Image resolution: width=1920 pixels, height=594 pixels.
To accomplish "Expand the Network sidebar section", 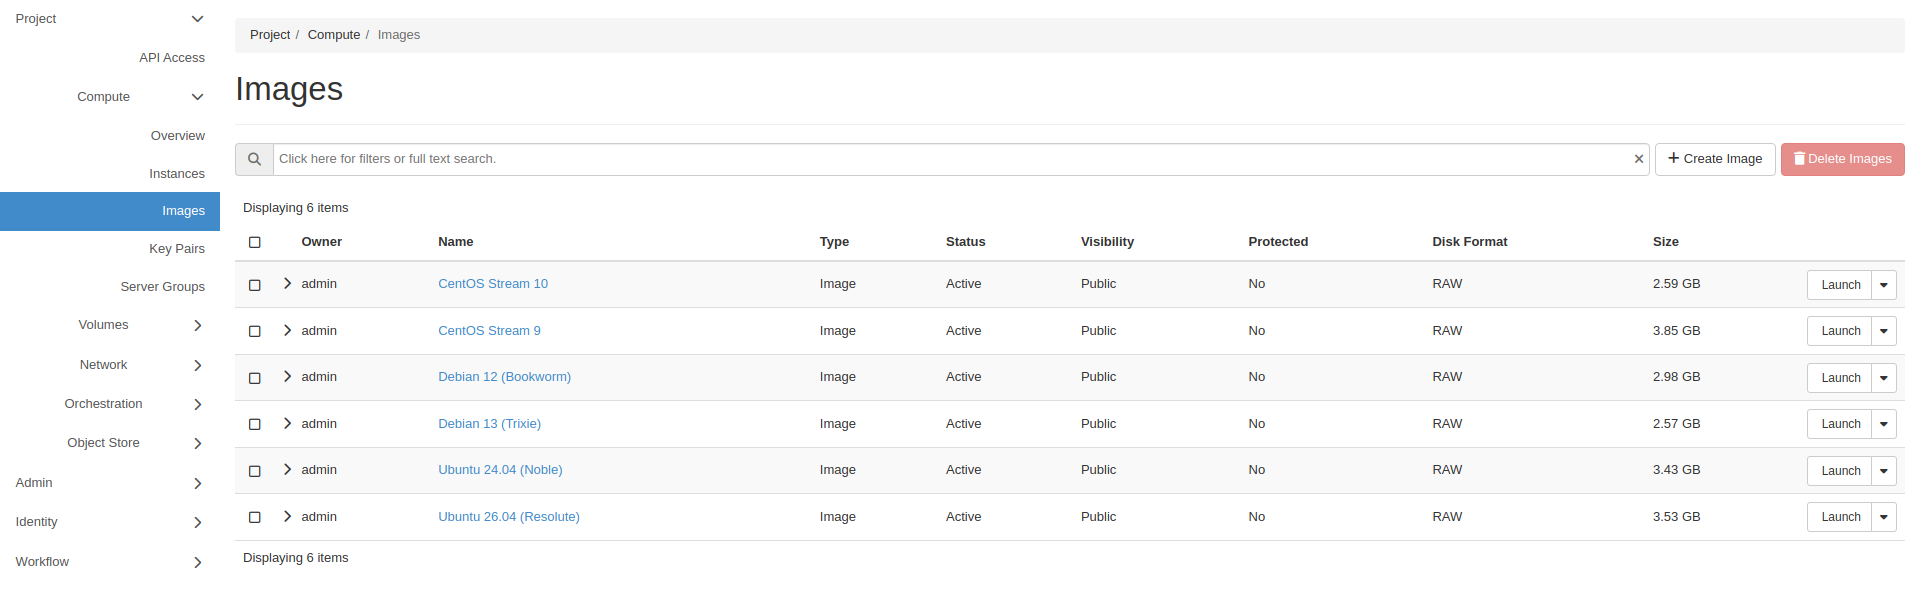I will click(x=110, y=365).
